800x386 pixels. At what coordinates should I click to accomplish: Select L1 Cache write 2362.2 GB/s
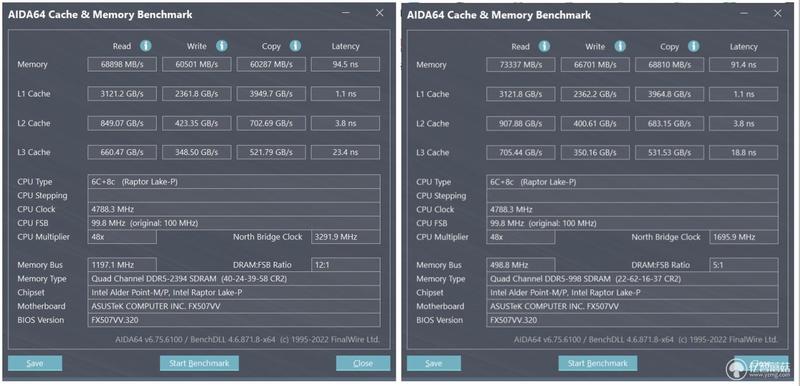click(595, 94)
